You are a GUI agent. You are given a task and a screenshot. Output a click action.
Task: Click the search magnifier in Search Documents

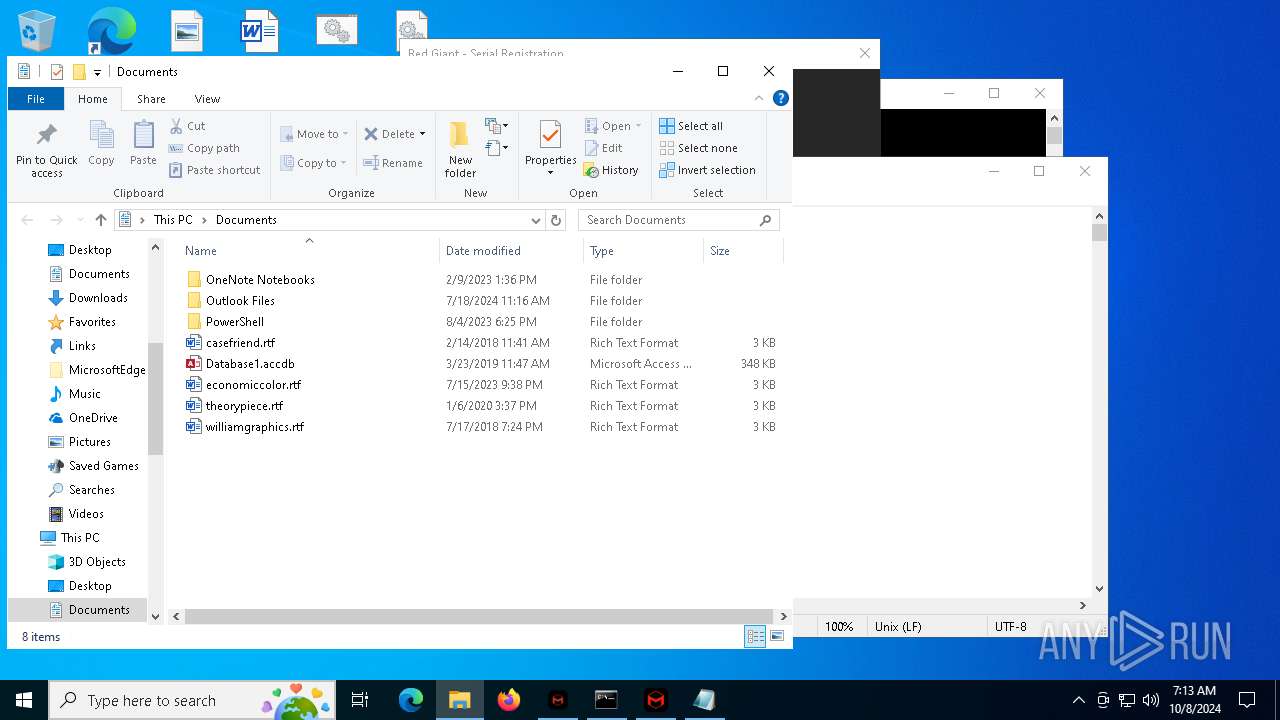click(x=766, y=220)
